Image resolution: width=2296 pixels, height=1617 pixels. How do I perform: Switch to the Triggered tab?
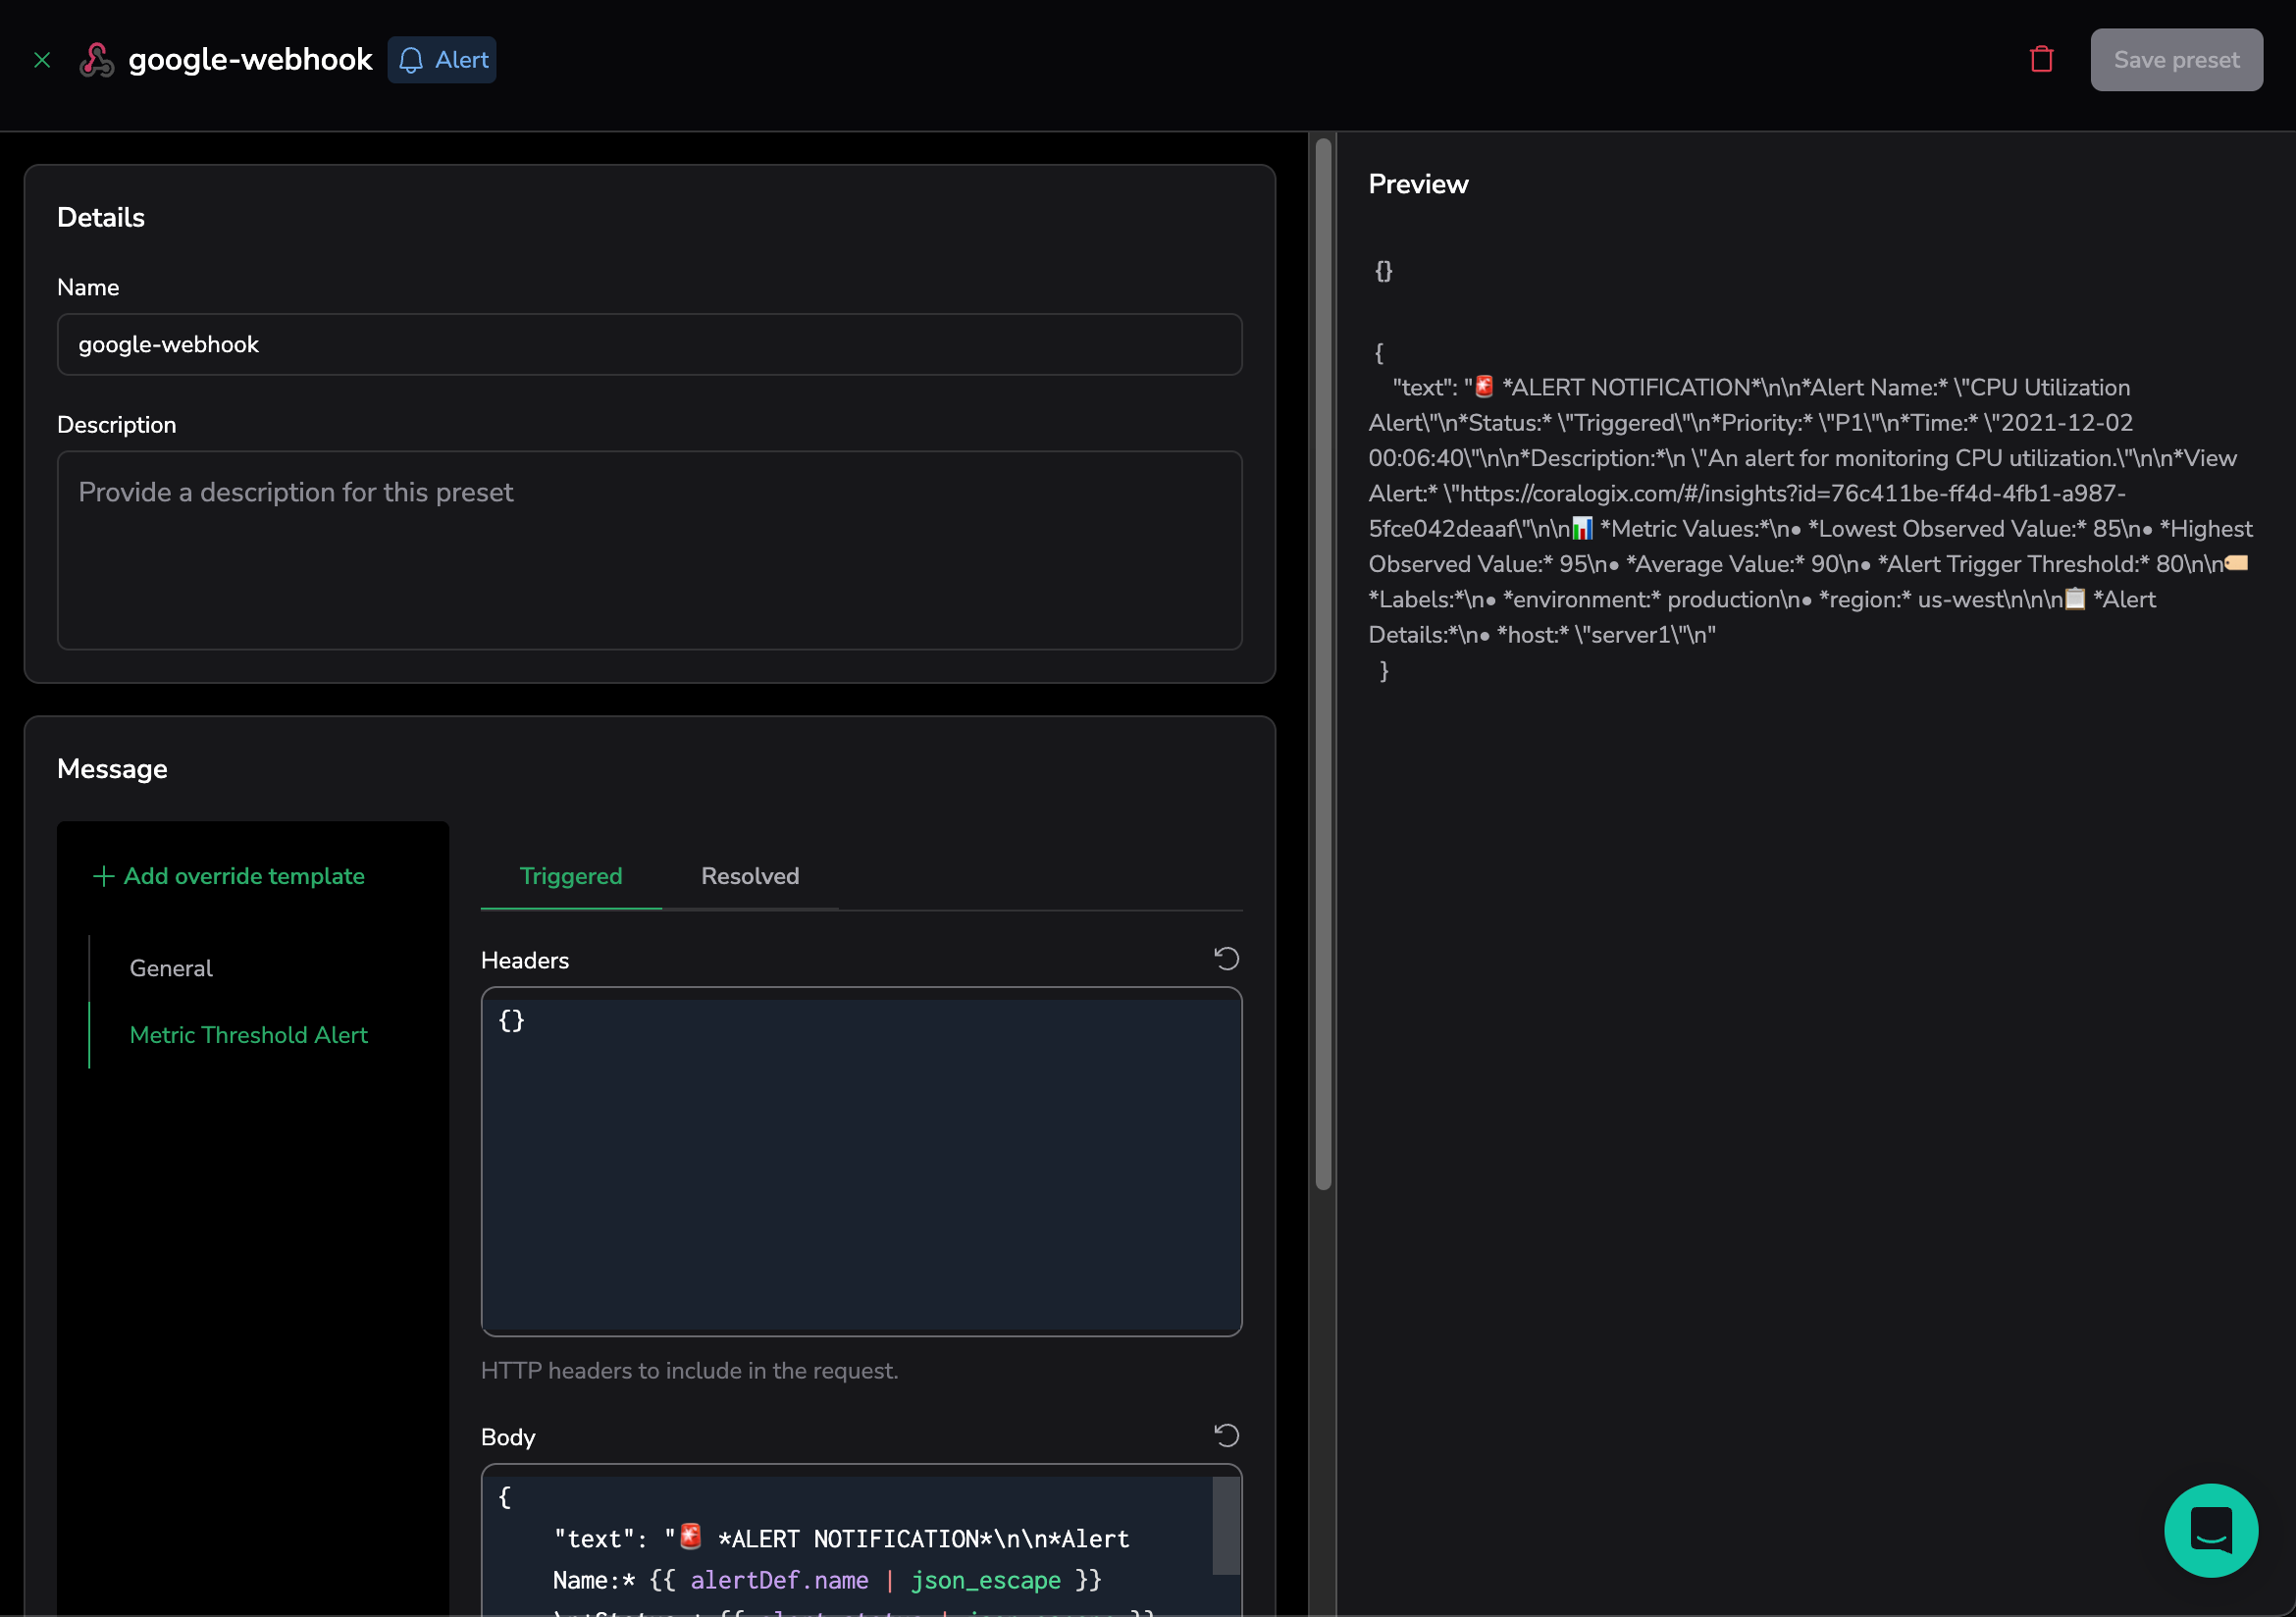[570, 876]
